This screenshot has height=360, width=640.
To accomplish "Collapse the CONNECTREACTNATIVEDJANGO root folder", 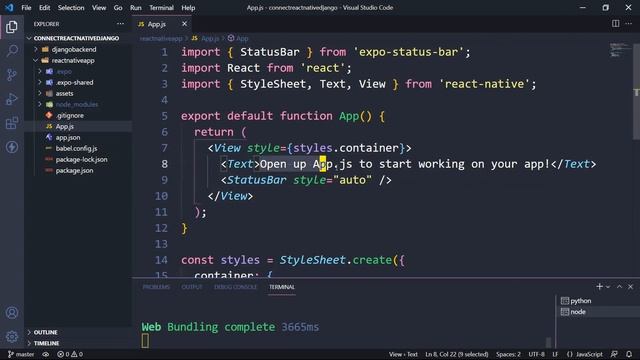I will click(x=76, y=38).
